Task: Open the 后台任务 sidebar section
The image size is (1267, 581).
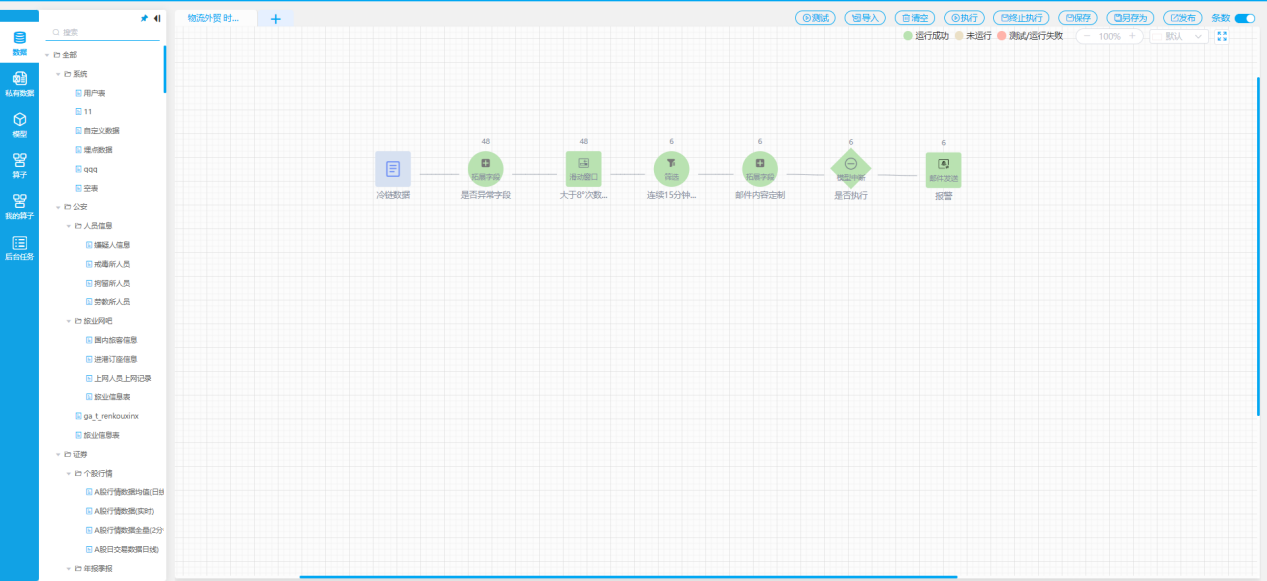Action: [x=19, y=248]
